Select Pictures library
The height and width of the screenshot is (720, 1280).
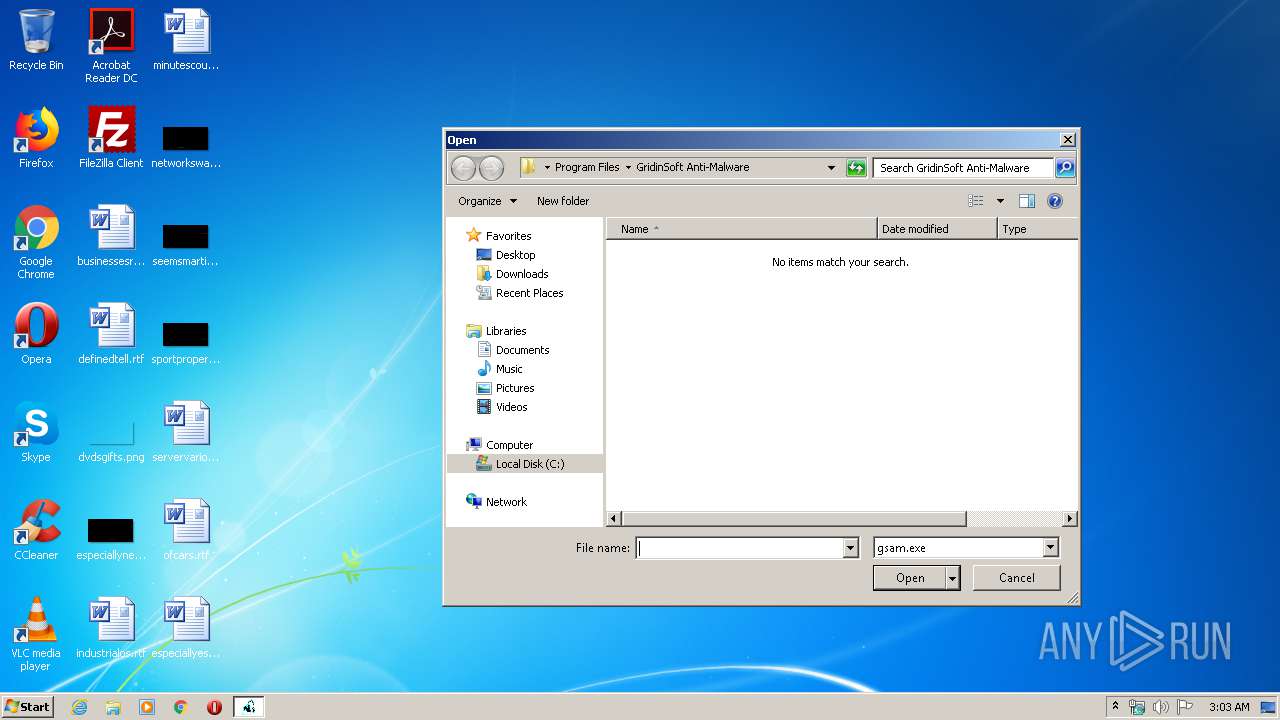coord(515,388)
